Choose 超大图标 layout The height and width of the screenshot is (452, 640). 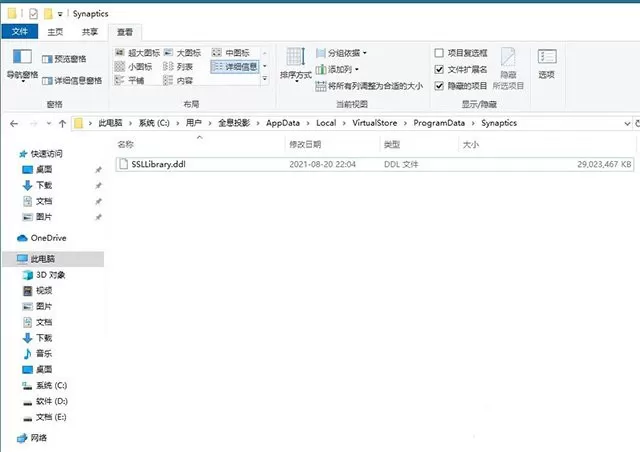pos(137,53)
